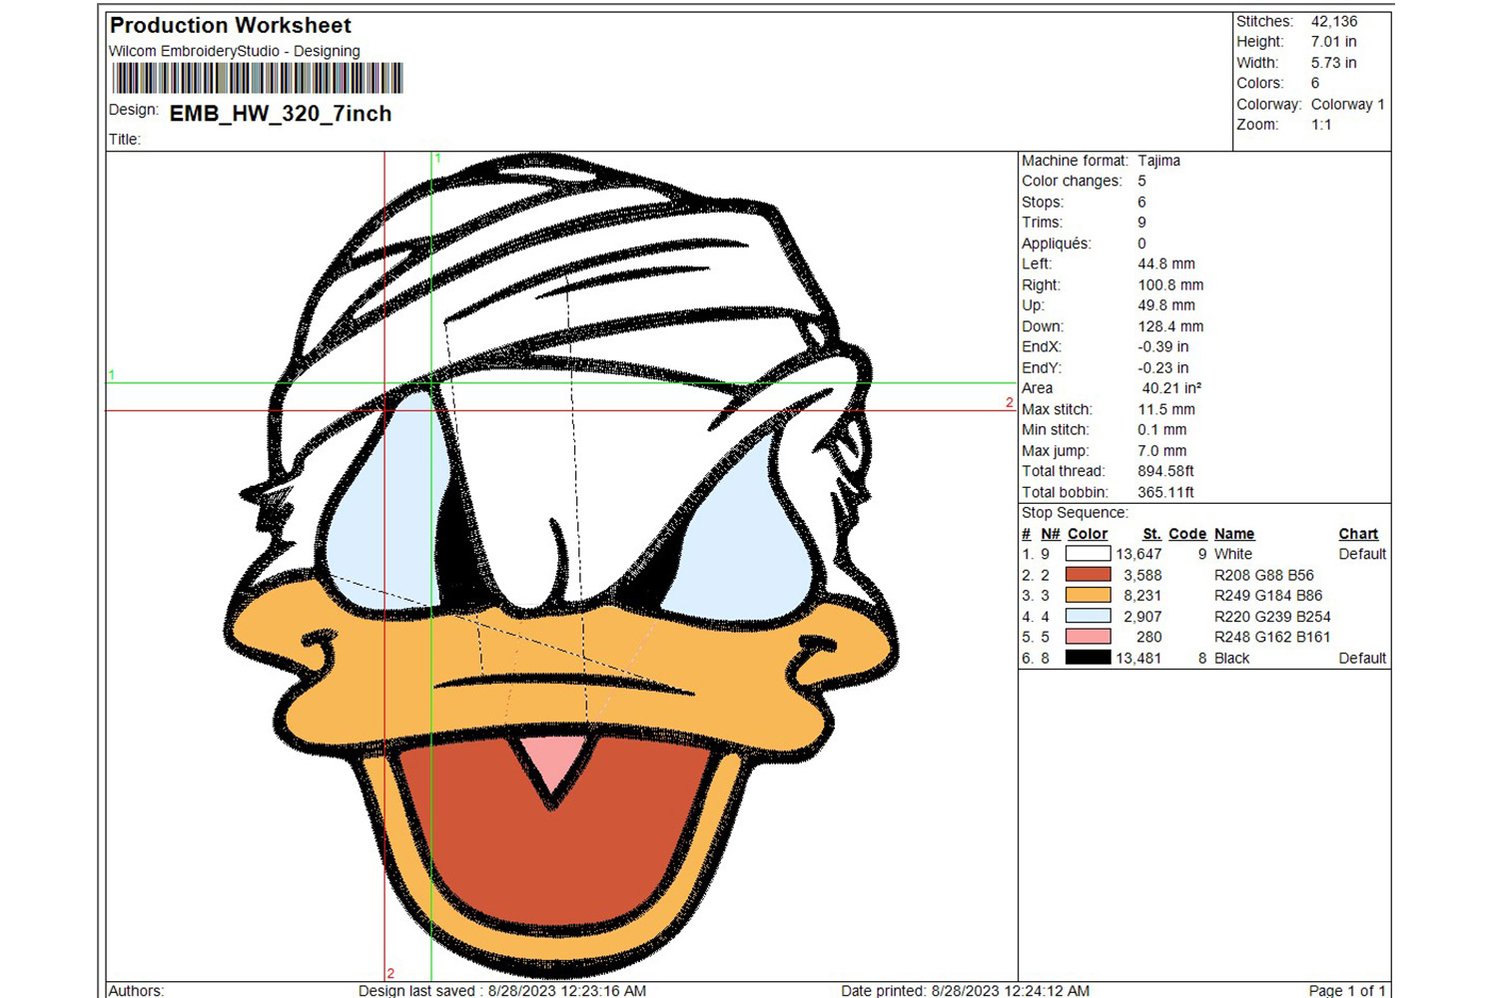Select the Up value "49.8 mm"
Screen dimensions: 1500x998
(x=1166, y=305)
